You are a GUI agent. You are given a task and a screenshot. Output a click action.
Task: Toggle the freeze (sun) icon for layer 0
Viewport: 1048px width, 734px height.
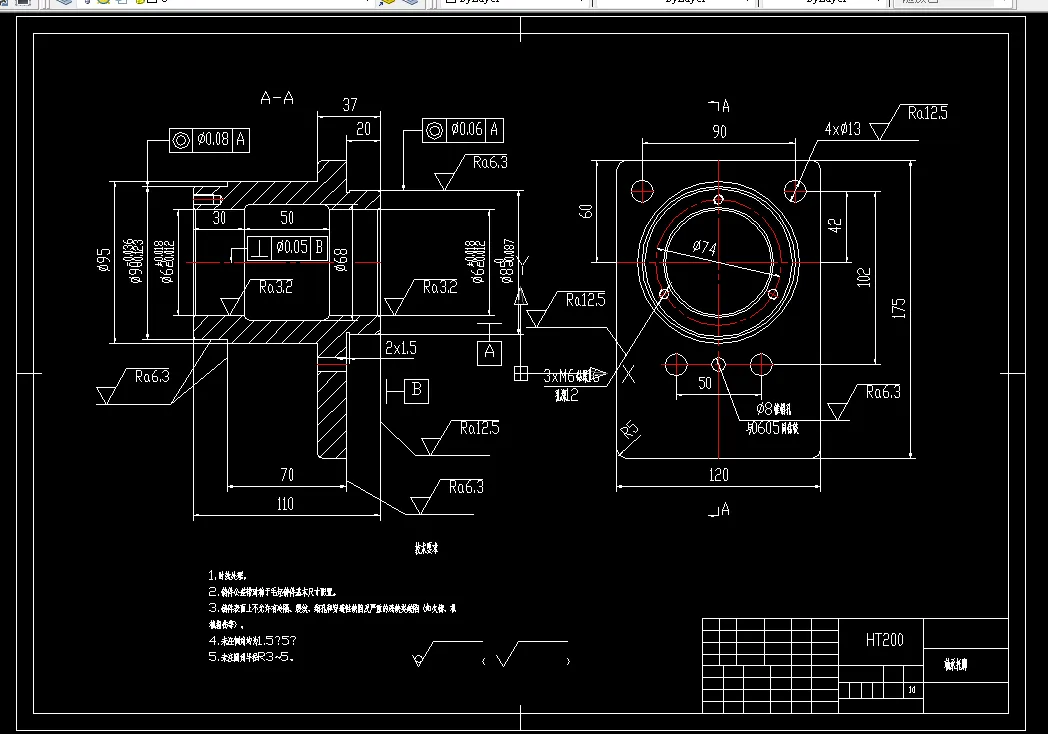[105, 4]
